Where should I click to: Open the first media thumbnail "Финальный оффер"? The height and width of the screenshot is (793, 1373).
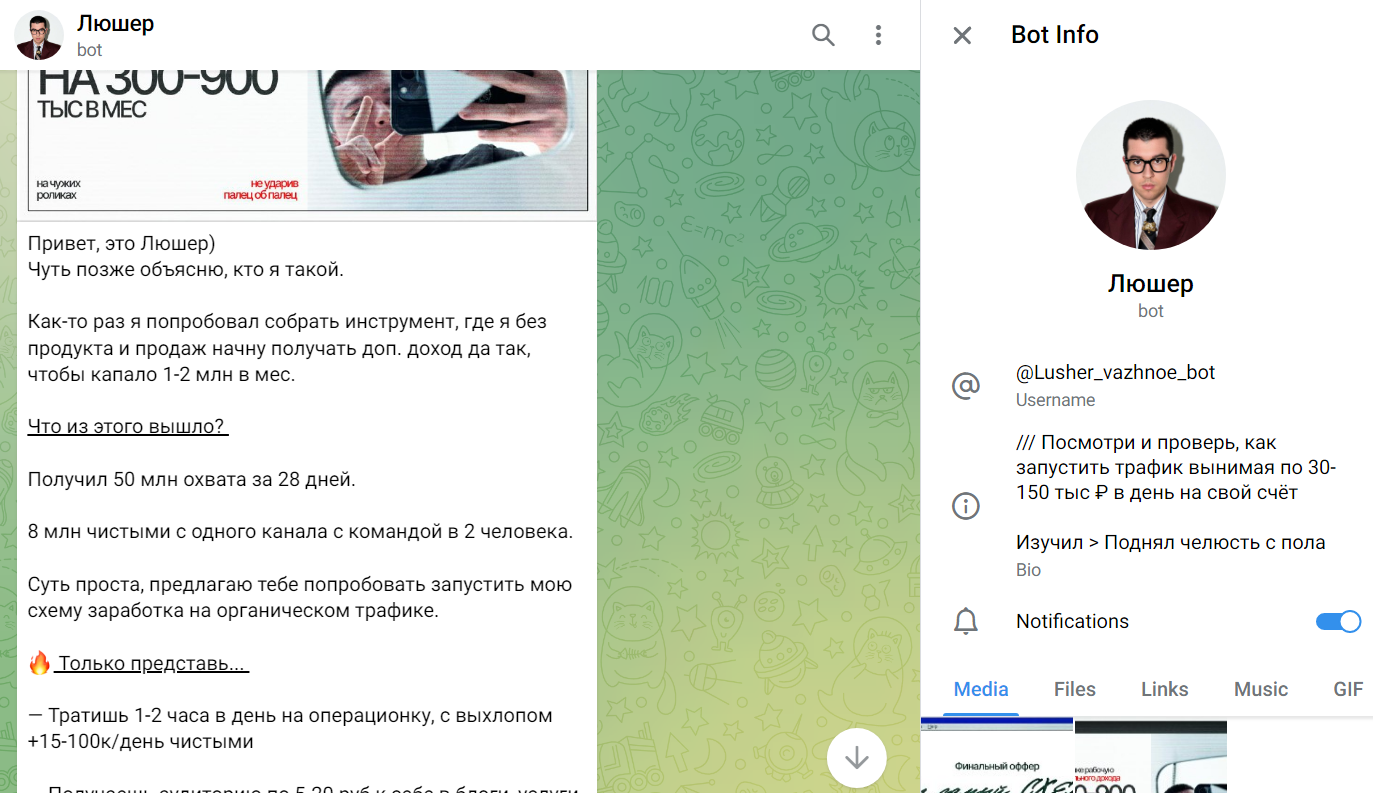(997, 757)
